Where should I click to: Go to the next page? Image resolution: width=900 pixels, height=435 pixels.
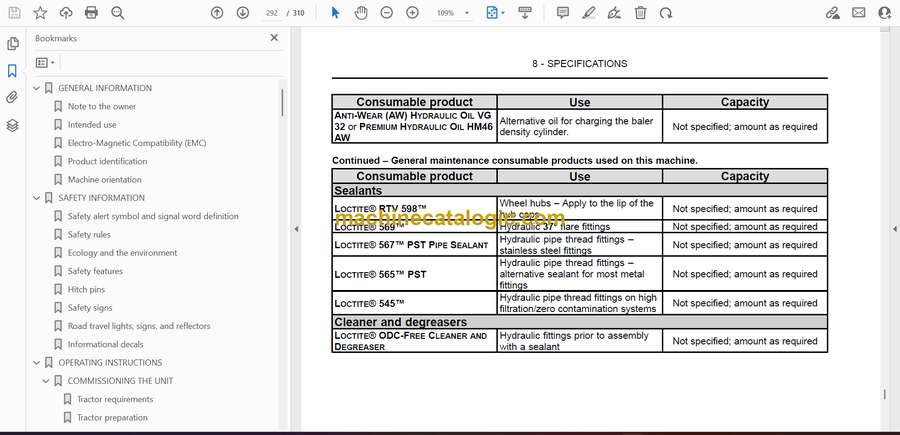(x=243, y=13)
